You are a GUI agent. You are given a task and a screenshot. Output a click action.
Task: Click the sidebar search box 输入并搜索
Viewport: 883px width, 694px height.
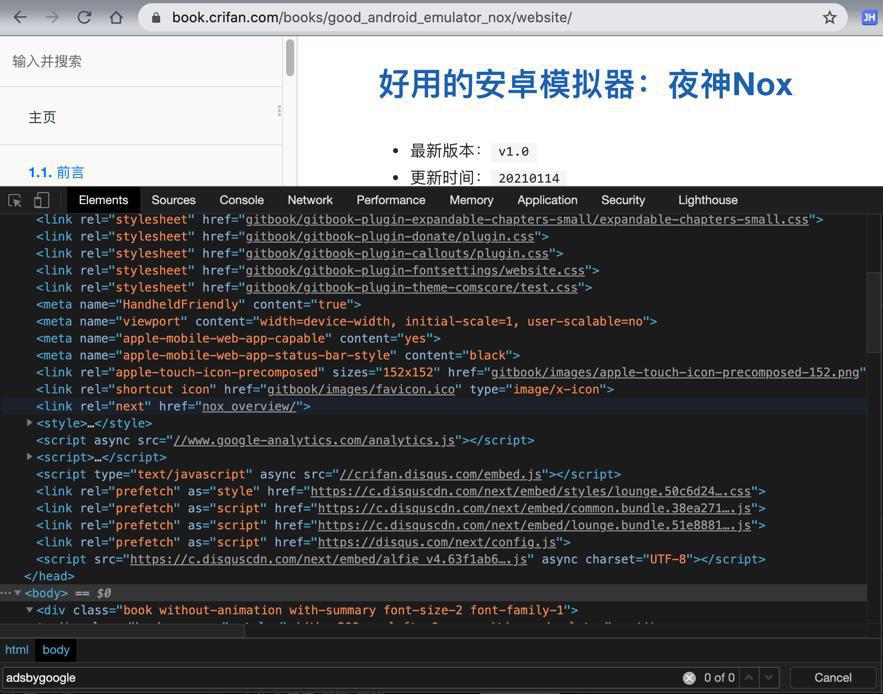point(141,61)
